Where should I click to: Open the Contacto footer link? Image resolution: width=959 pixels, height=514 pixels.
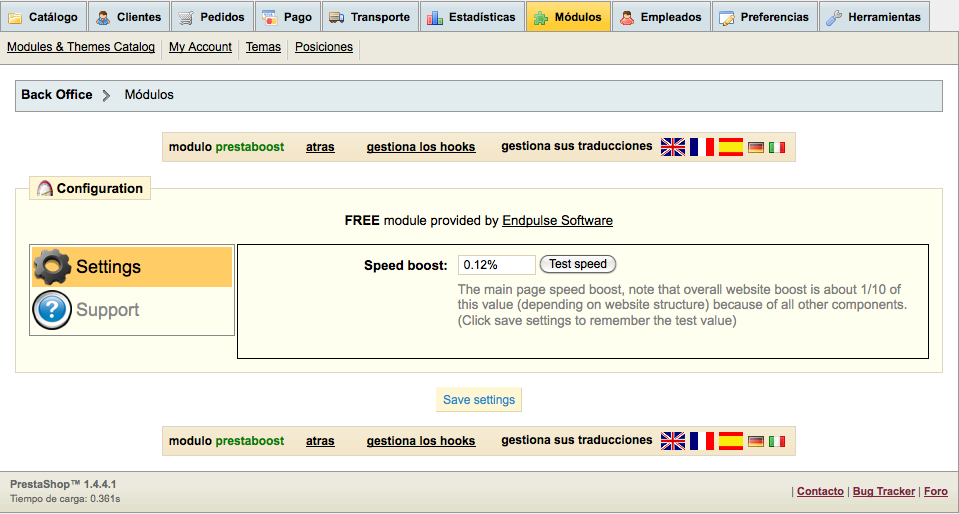[820, 491]
